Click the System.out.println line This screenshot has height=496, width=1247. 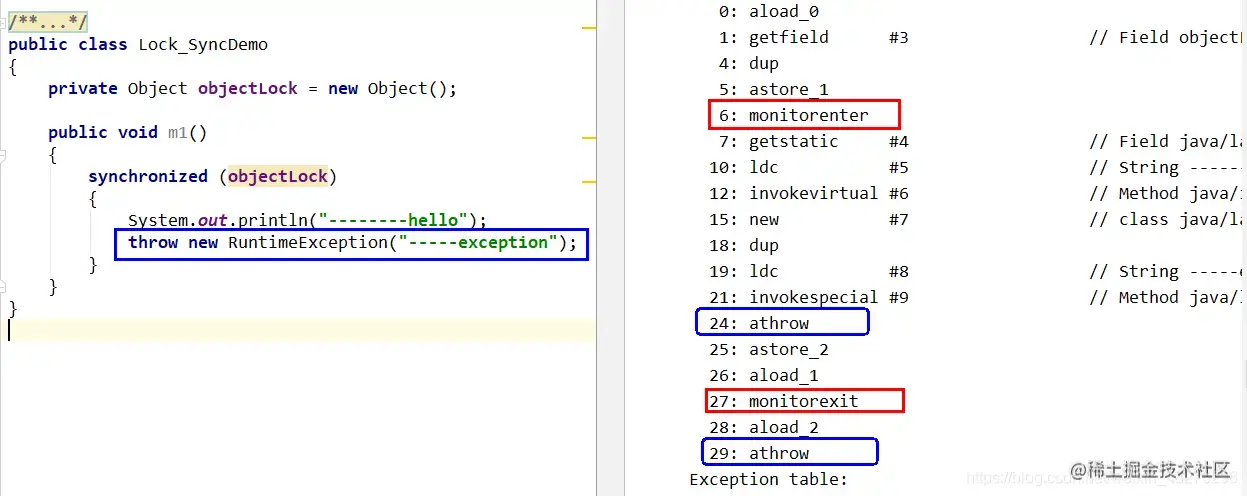(x=307, y=220)
